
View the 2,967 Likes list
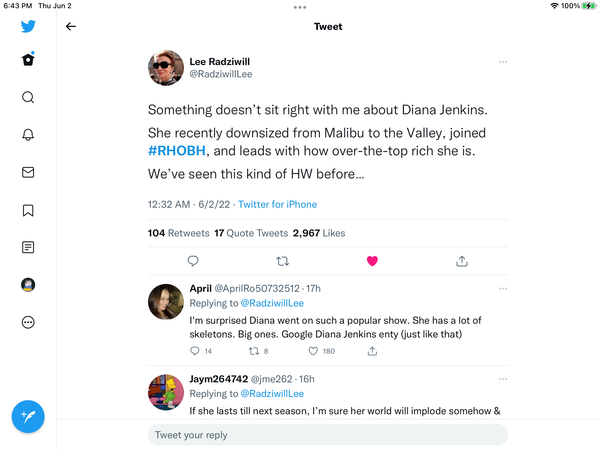click(318, 232)
